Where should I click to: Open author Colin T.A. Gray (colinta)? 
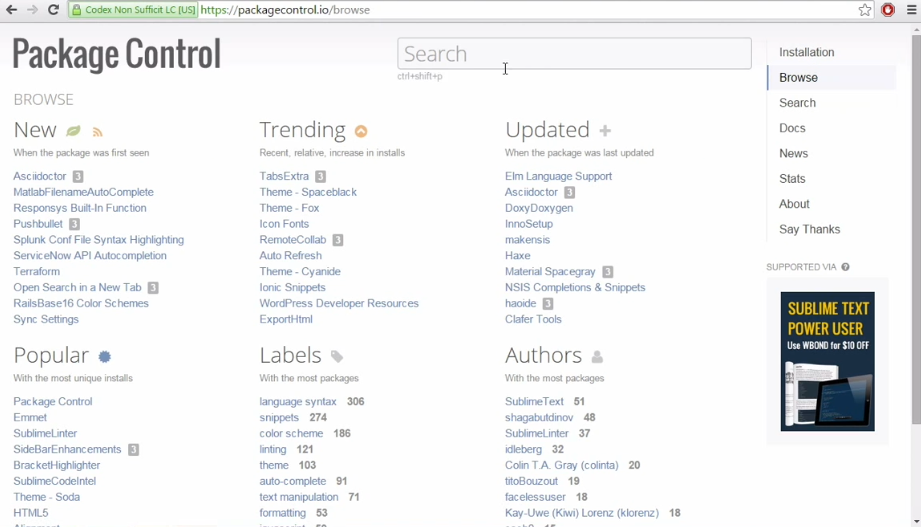(x=562, y=465)
